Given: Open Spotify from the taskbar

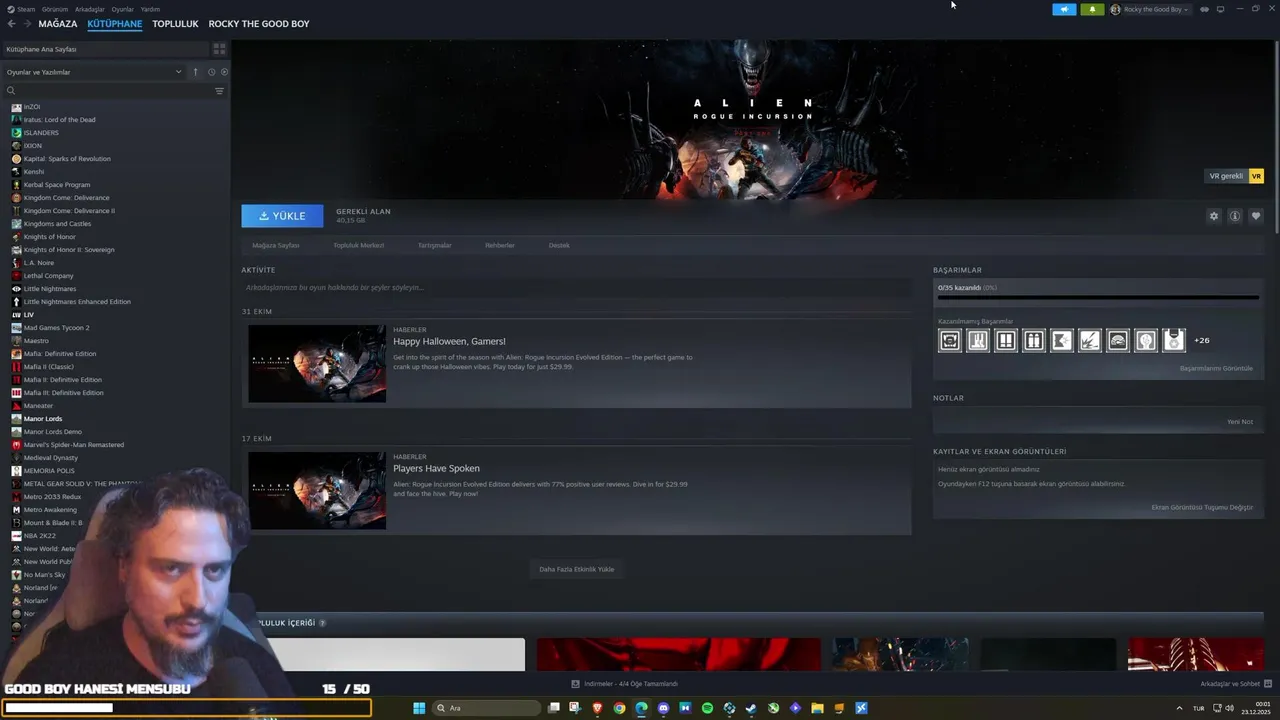Looking at the screenshot, I should [707, 708].
